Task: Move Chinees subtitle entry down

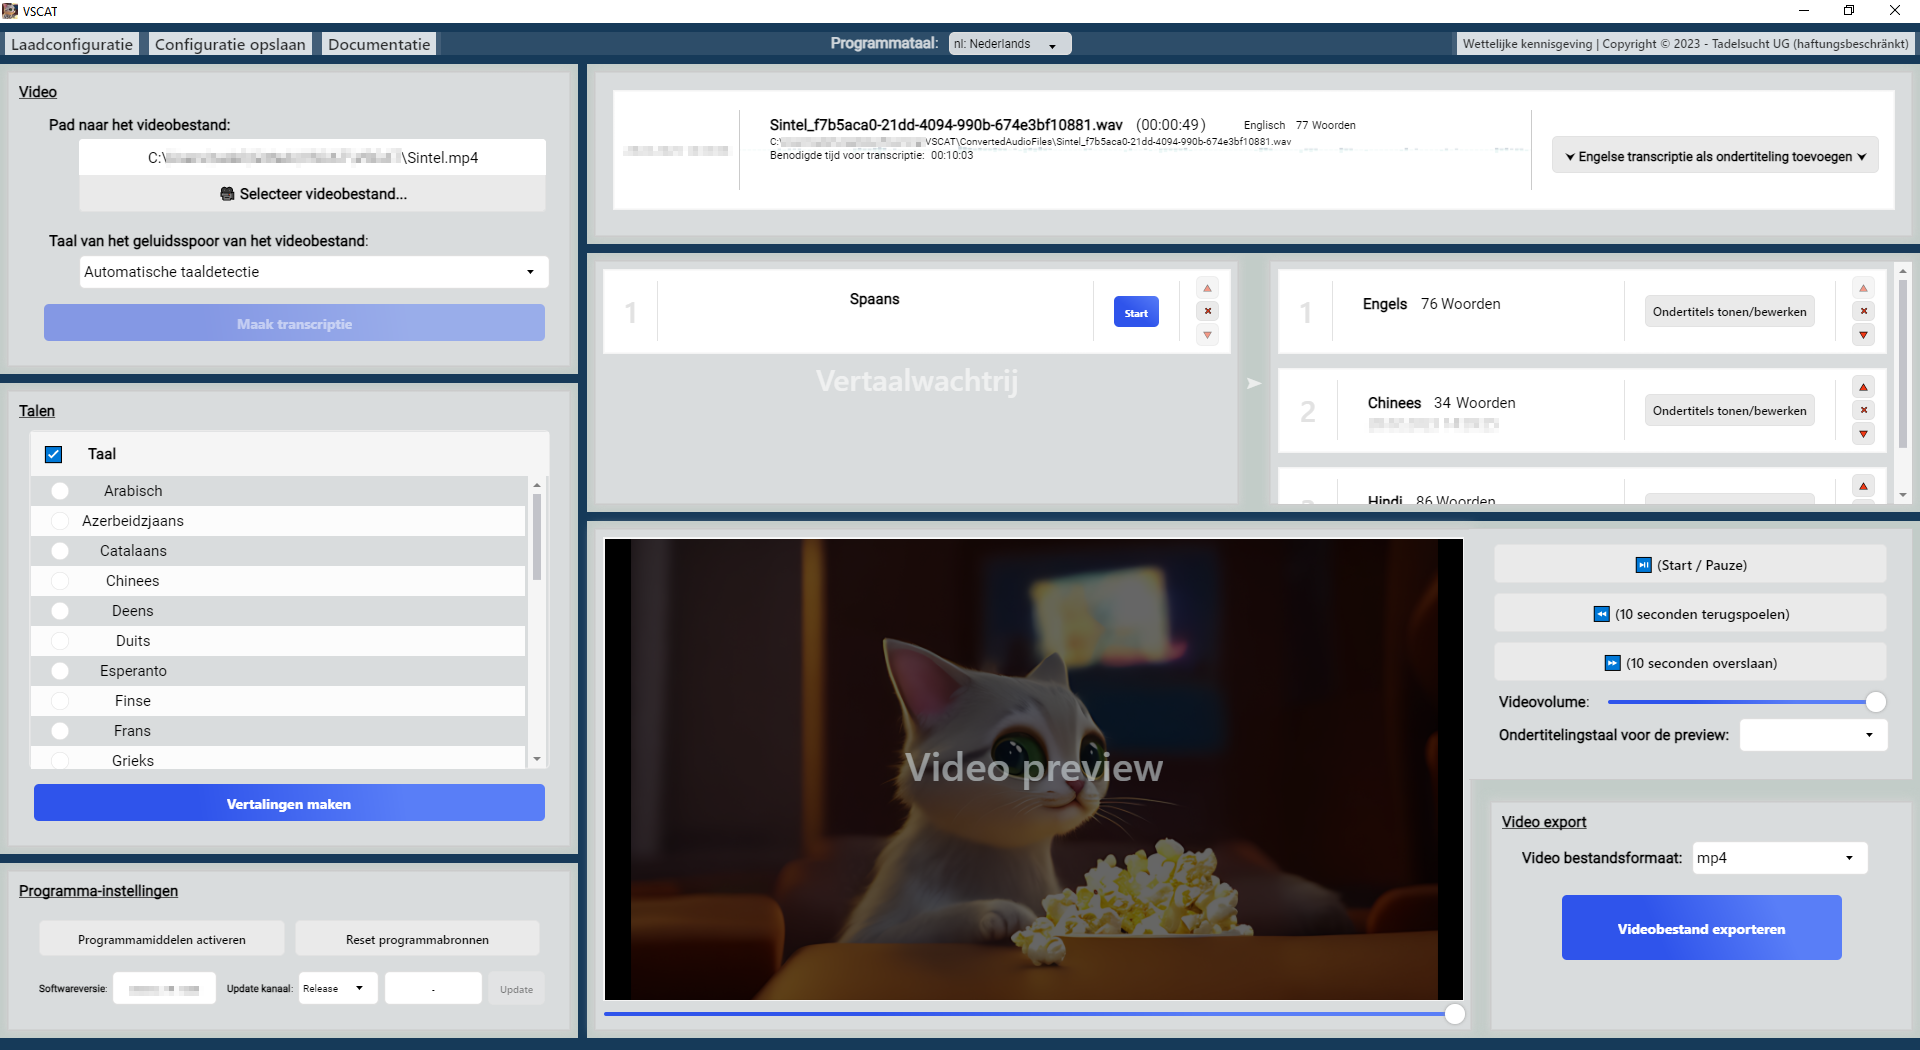Action: coord(1863,434)
